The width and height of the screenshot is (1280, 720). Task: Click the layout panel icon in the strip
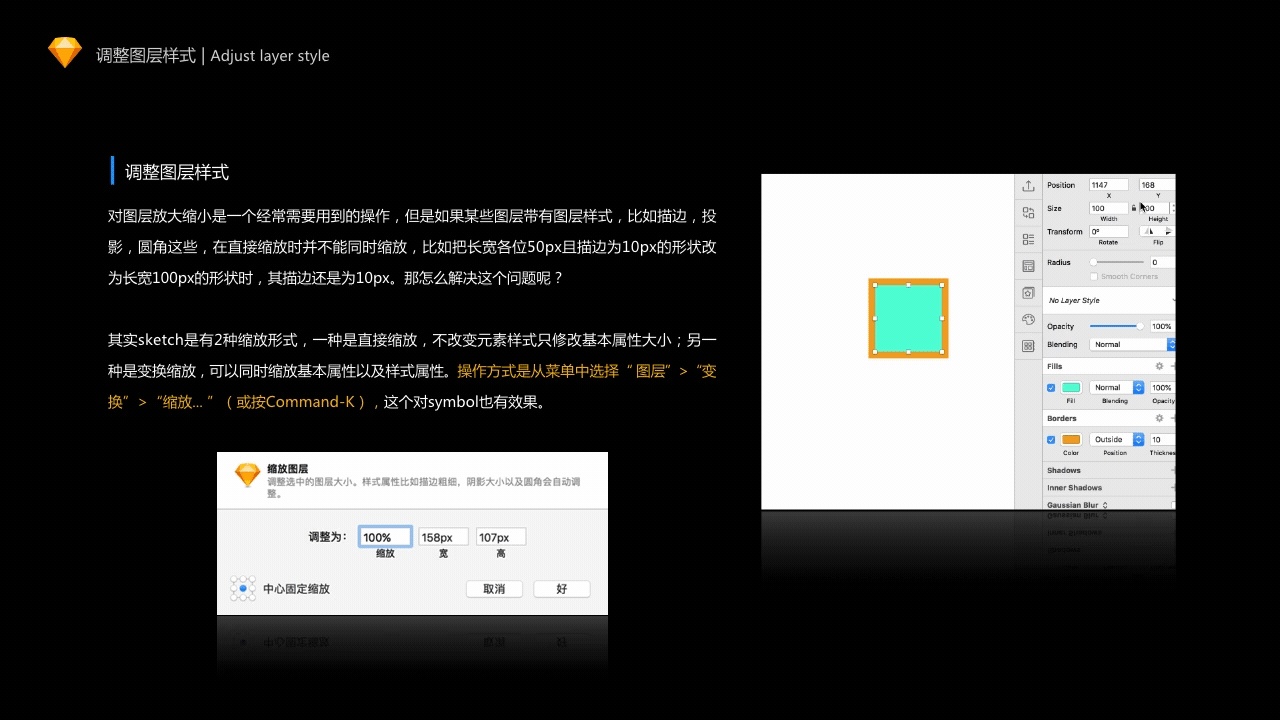coord(1028,266)
